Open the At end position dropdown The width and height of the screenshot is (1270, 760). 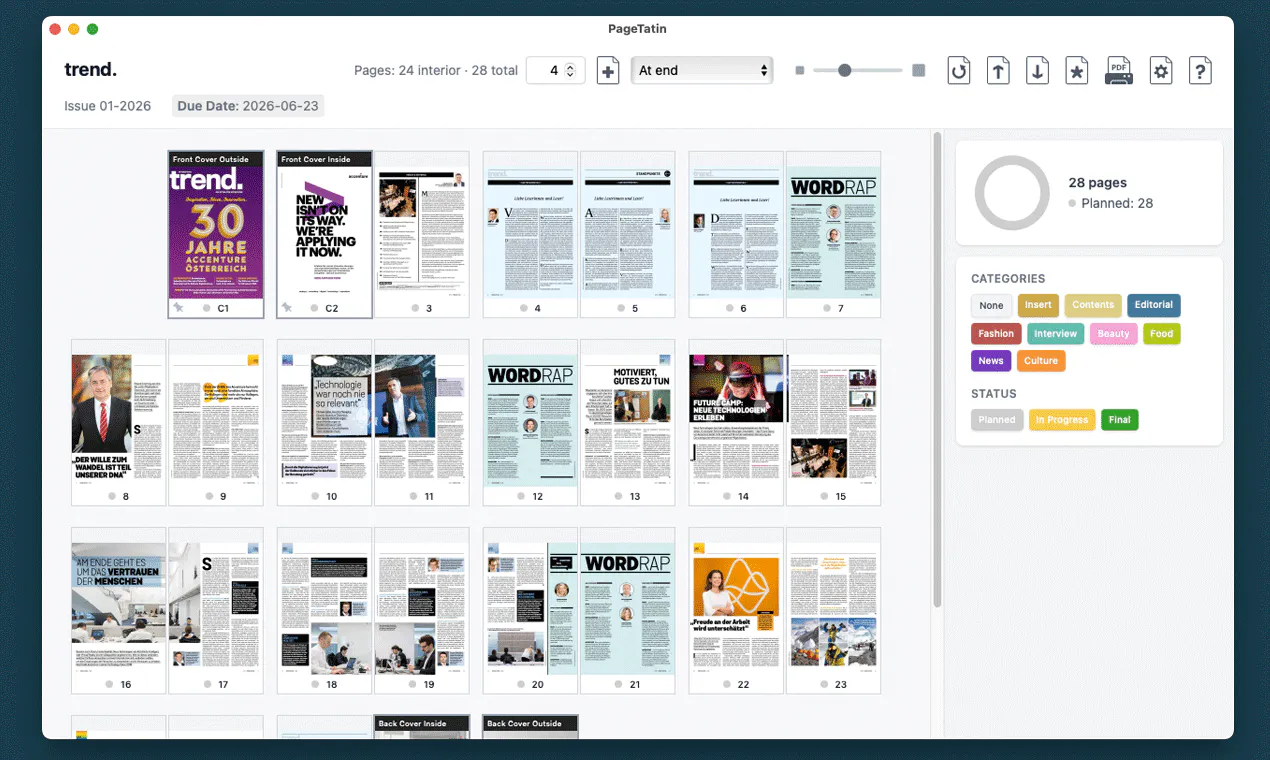702,70
